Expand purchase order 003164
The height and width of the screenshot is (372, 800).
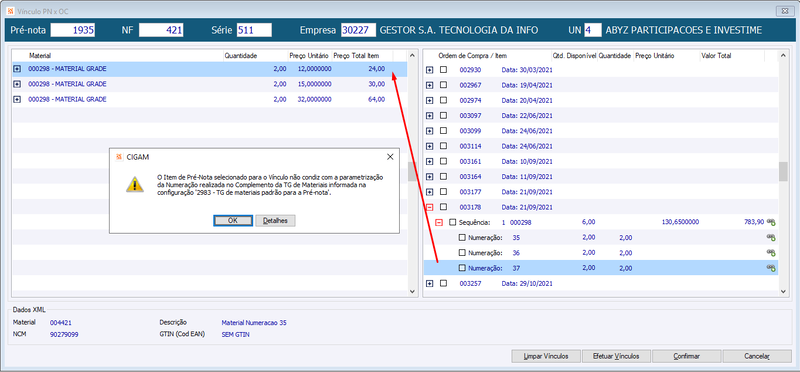[x=430, y=177]
